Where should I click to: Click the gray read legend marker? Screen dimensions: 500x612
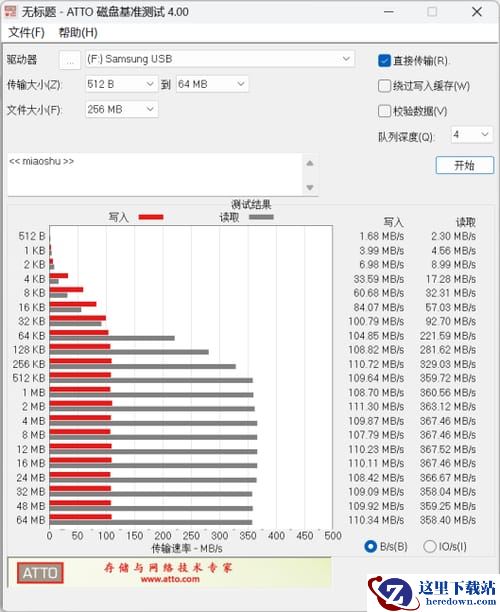pos(261,217)
